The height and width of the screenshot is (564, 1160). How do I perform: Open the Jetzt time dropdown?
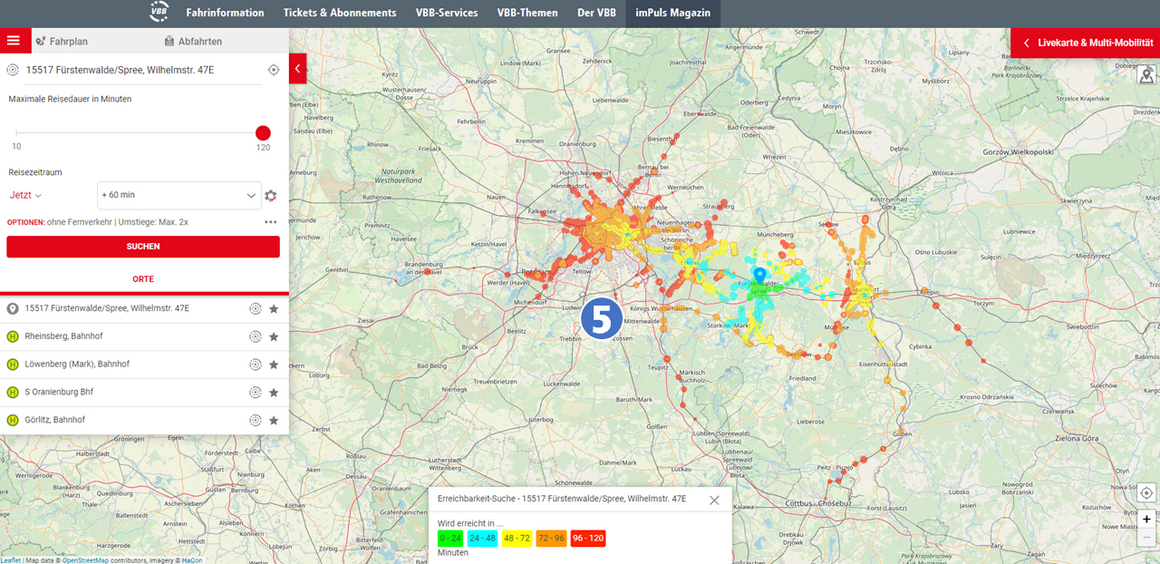click(25, 195)
